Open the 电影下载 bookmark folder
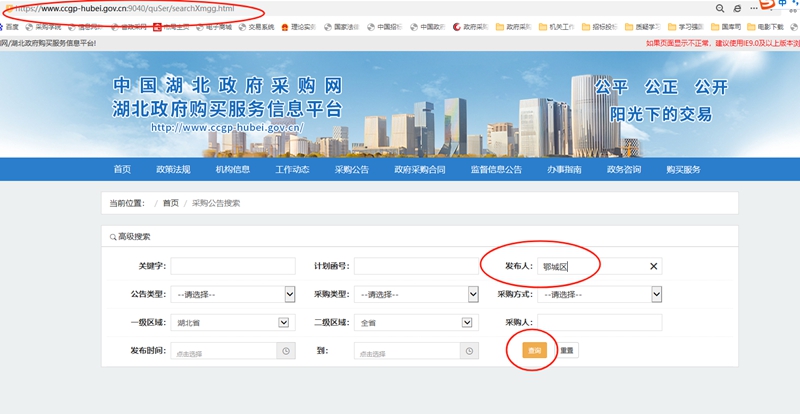This screenshot has height=414, width=800. tap(766, 27)
